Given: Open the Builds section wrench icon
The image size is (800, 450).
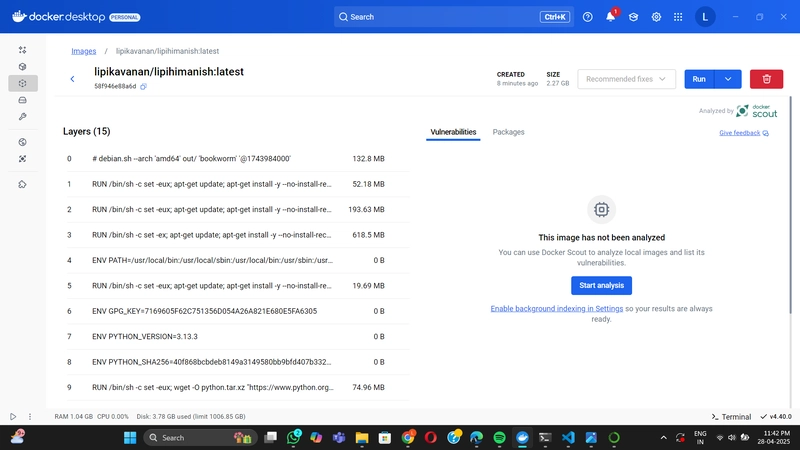Looking at the screenshot, I should click(x=22, y=117).
